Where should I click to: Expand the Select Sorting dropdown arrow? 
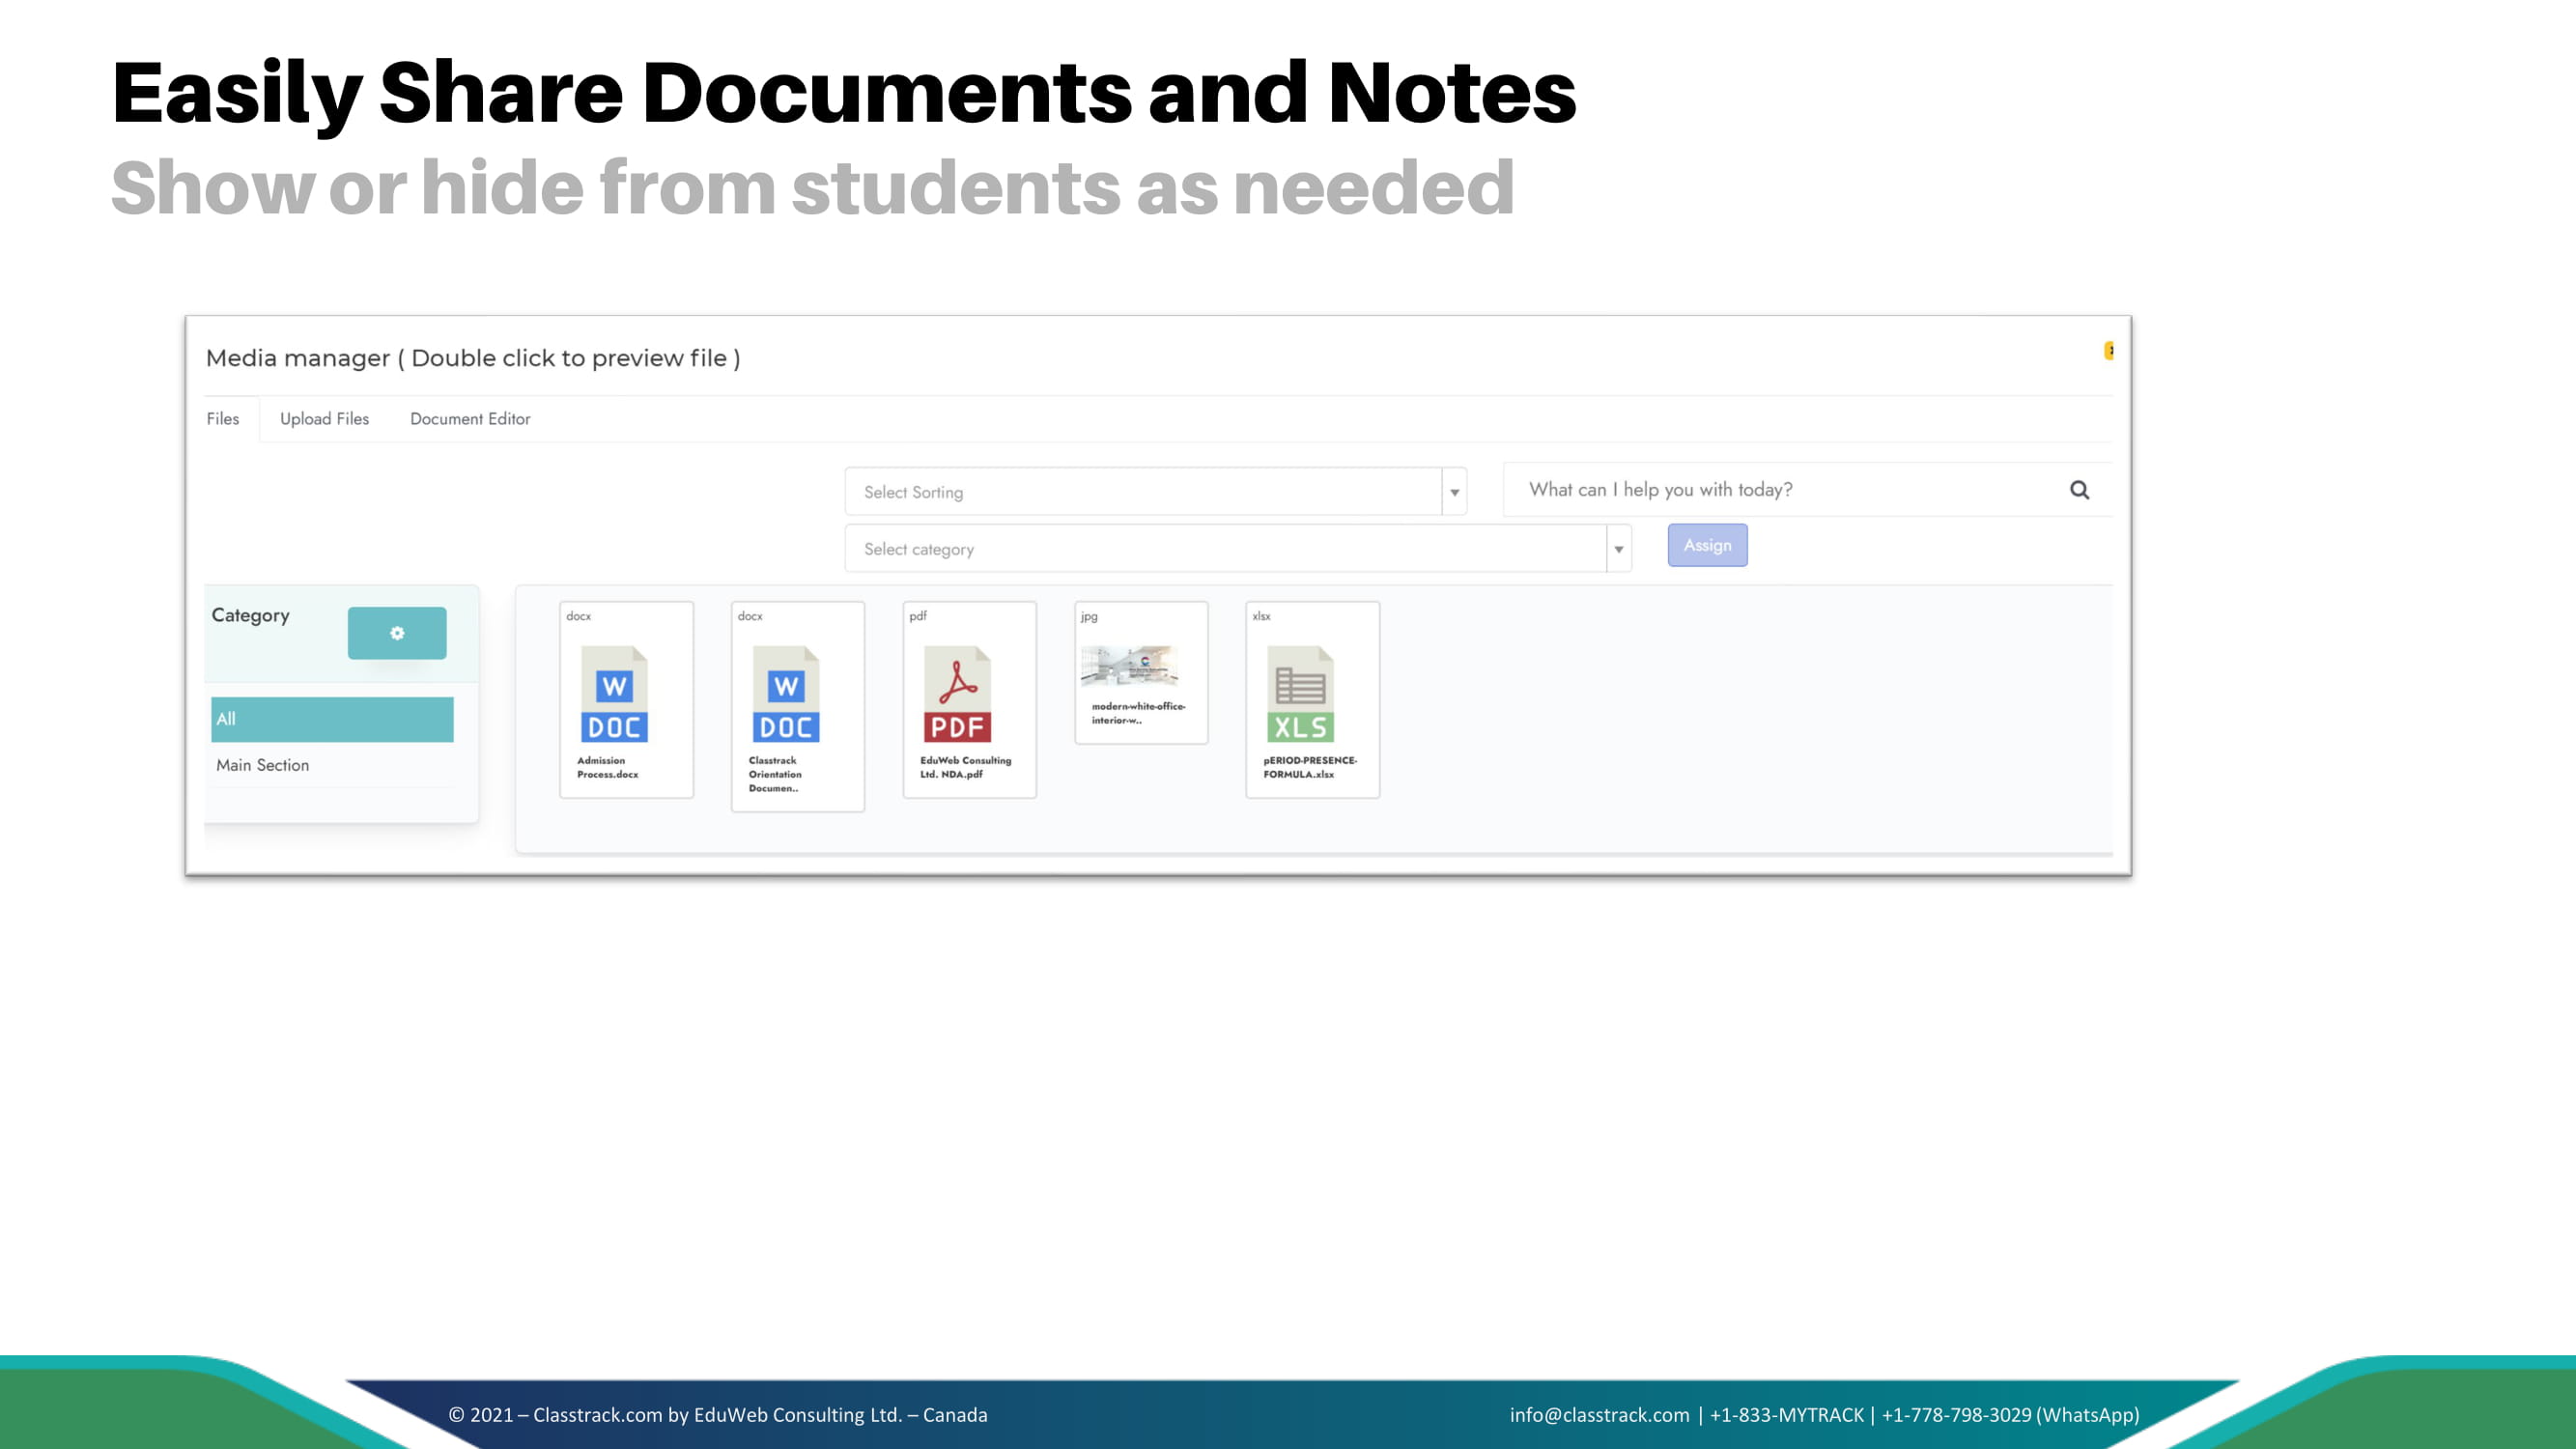1454,492
